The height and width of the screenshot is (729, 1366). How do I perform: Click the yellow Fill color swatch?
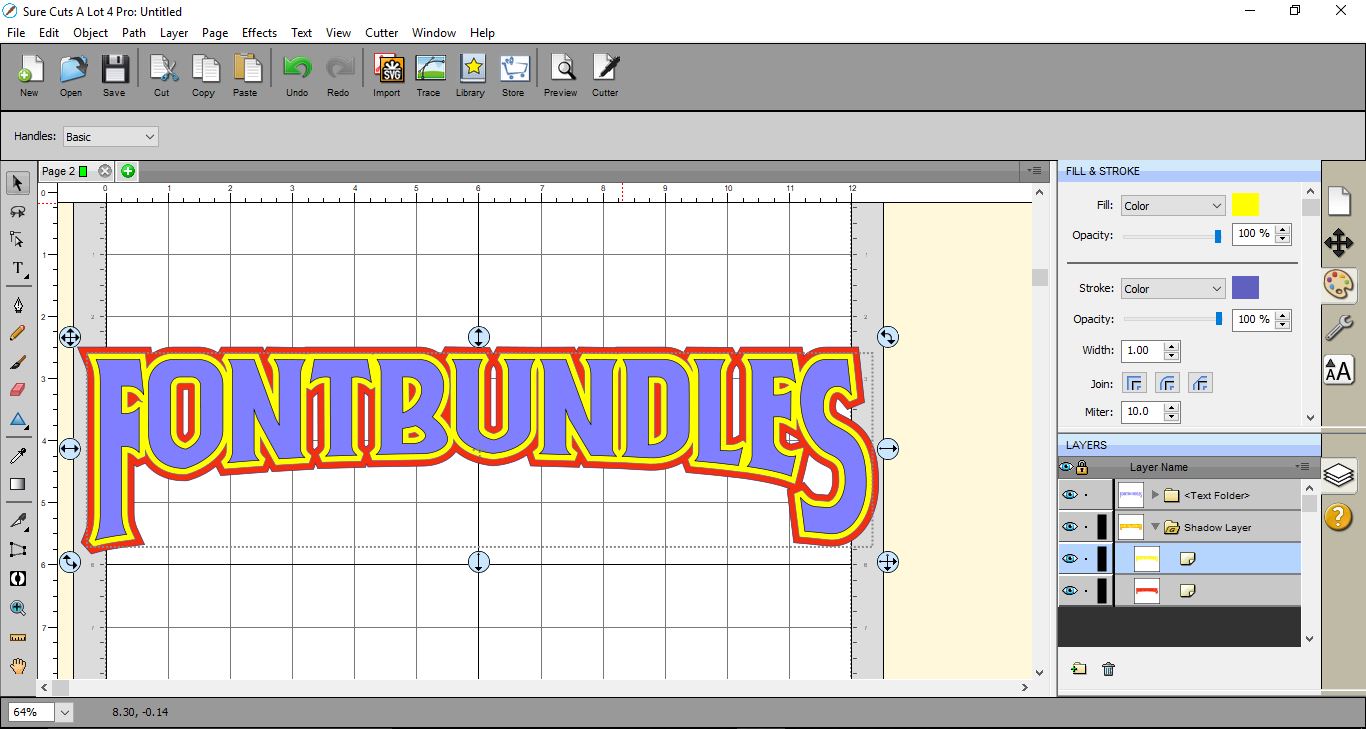(x=1245, y=205)
